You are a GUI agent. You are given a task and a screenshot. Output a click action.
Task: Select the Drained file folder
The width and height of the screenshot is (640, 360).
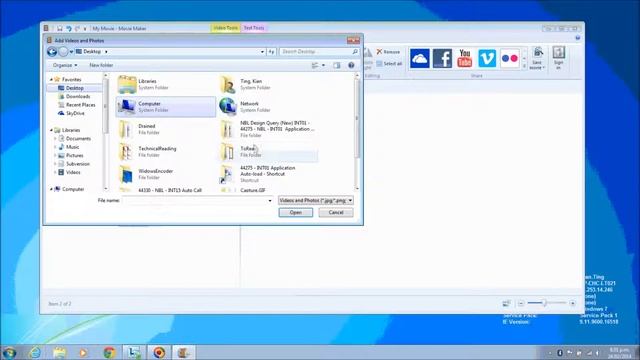click(165, 129)
